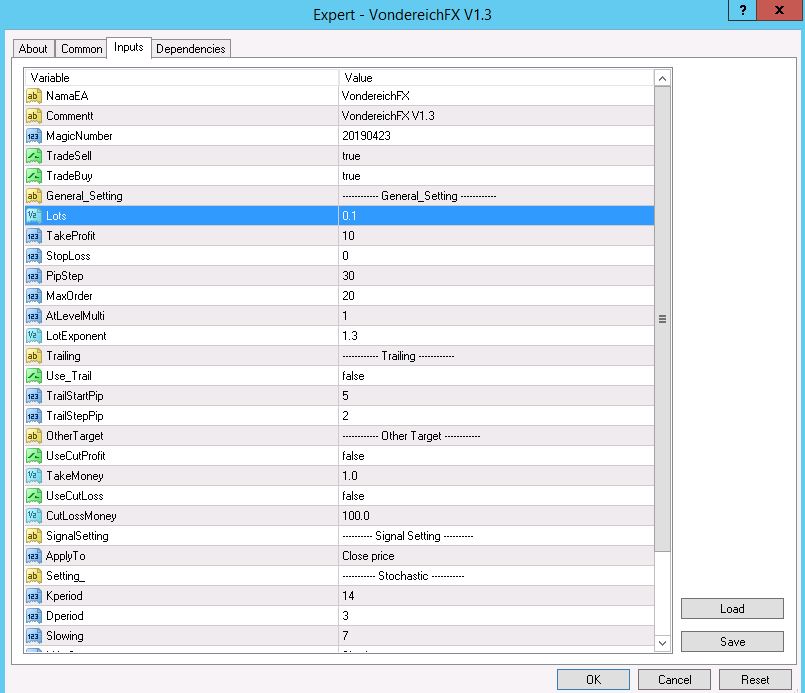This screenshot has width=805, height=693.
Task: Click the scrollbar up arrow
Action: 662,79
